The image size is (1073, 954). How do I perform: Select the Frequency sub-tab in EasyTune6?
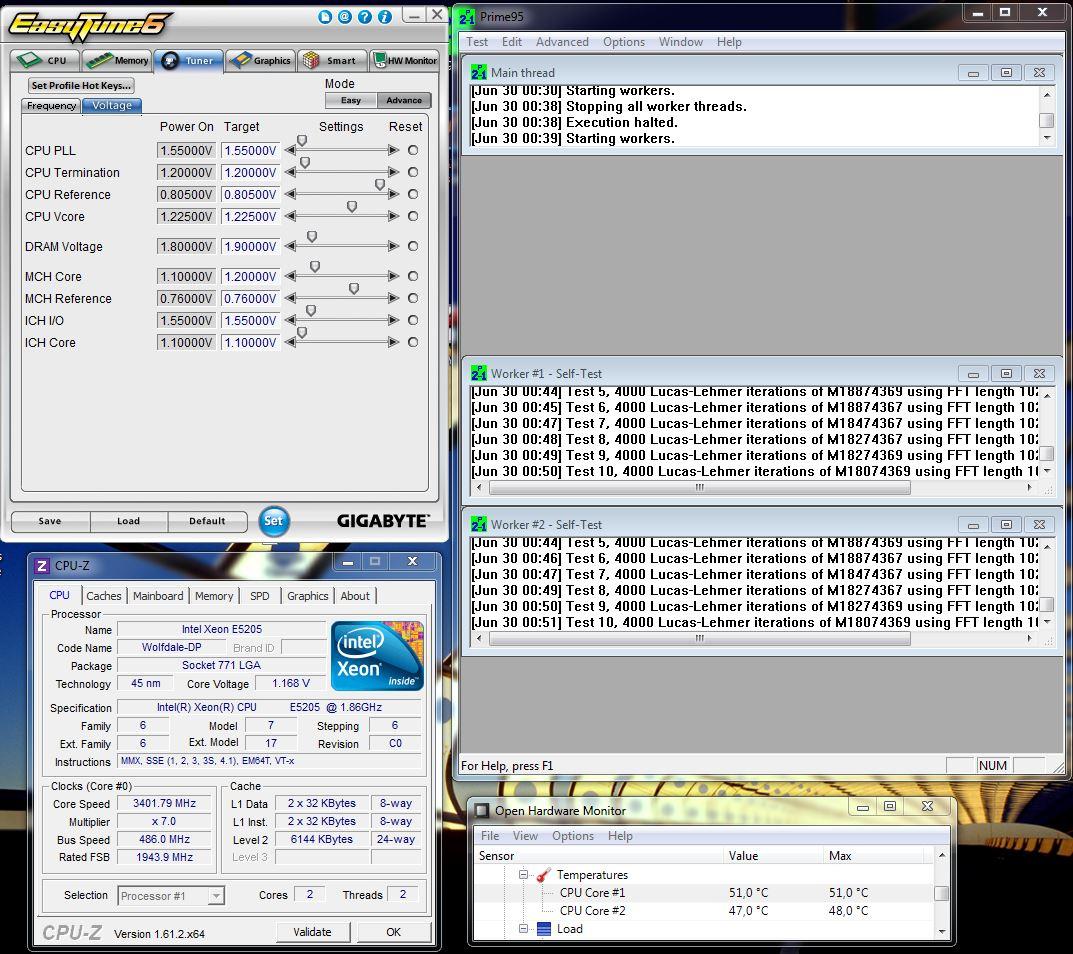coord(51,105)
